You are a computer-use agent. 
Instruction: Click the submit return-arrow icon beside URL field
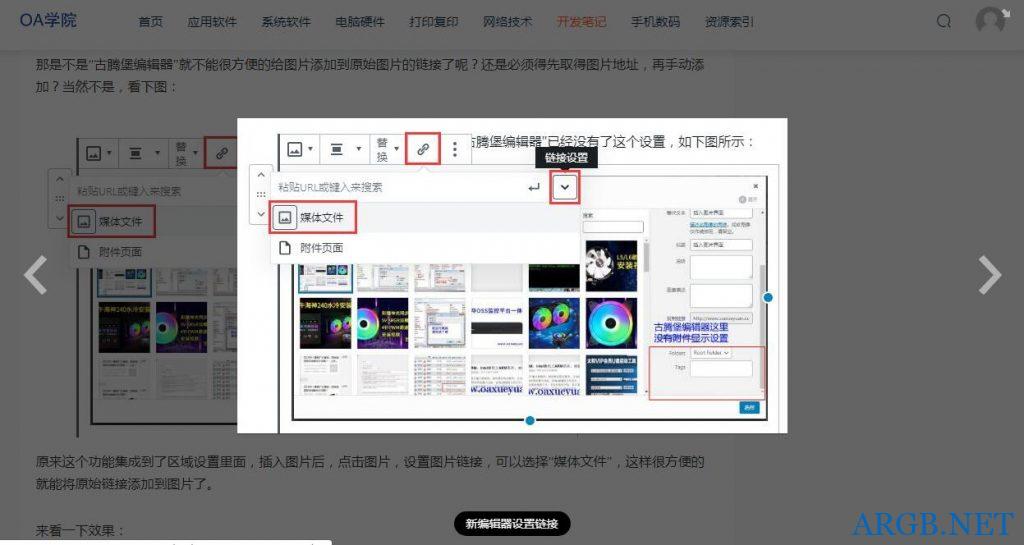click(534, 187)
